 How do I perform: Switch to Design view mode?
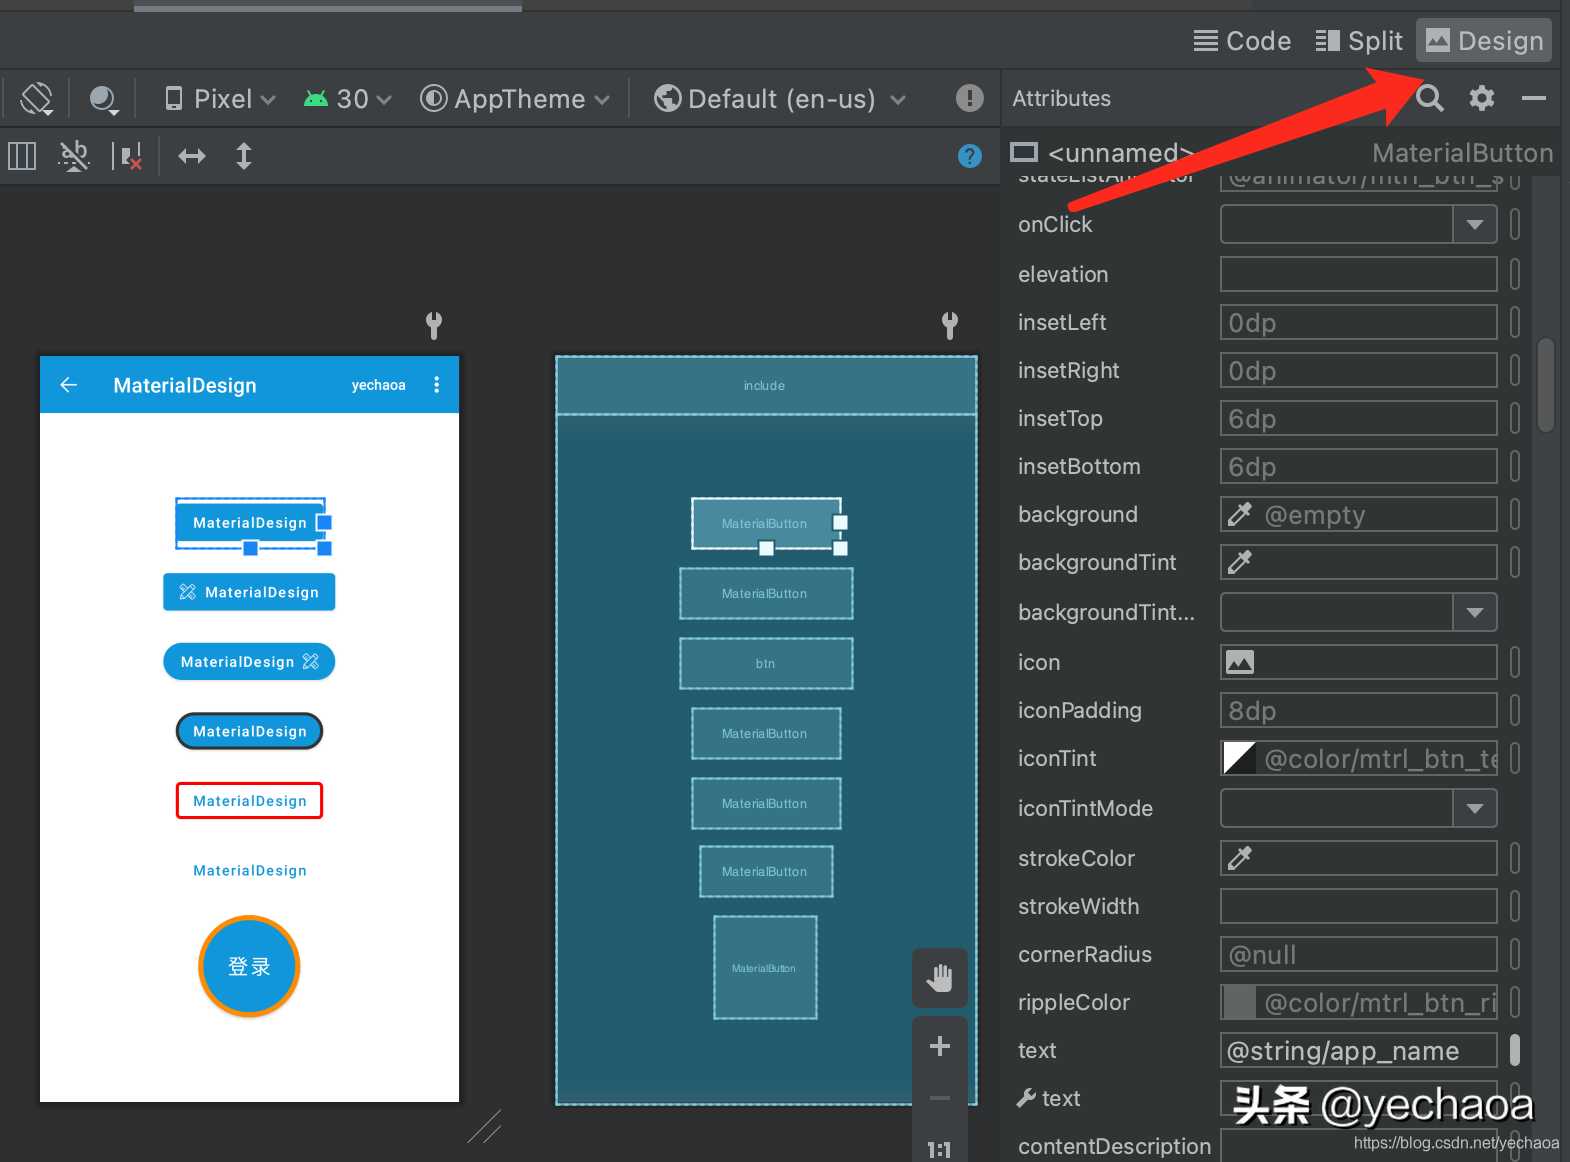point(1484,41)
